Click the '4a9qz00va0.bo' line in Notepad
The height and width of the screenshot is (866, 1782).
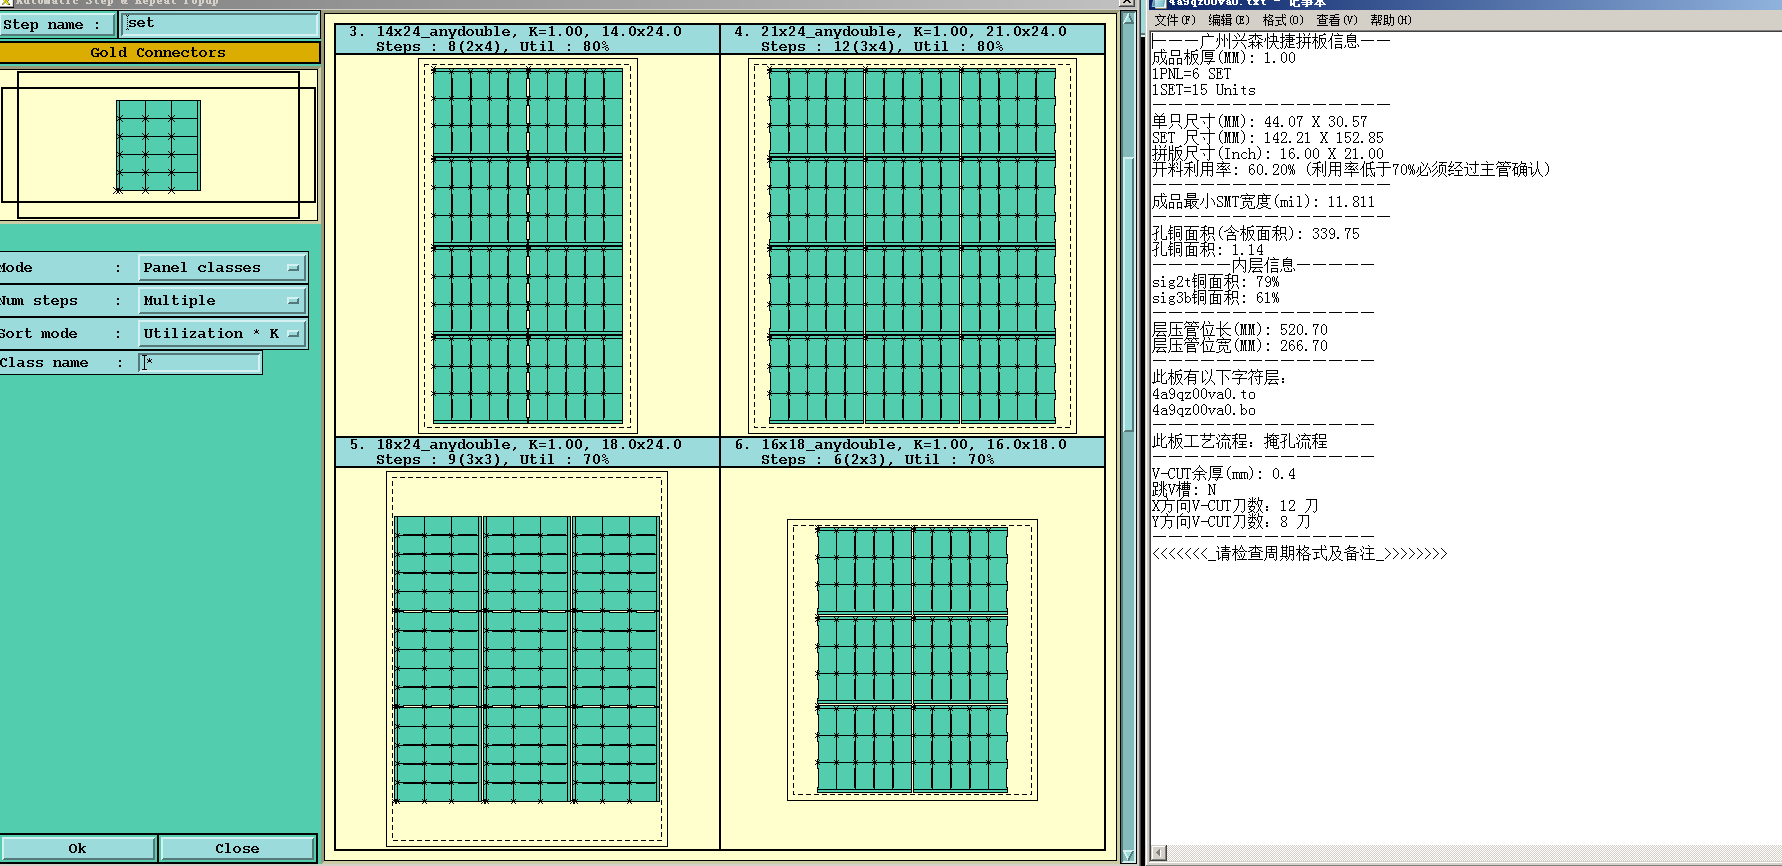1203,410
